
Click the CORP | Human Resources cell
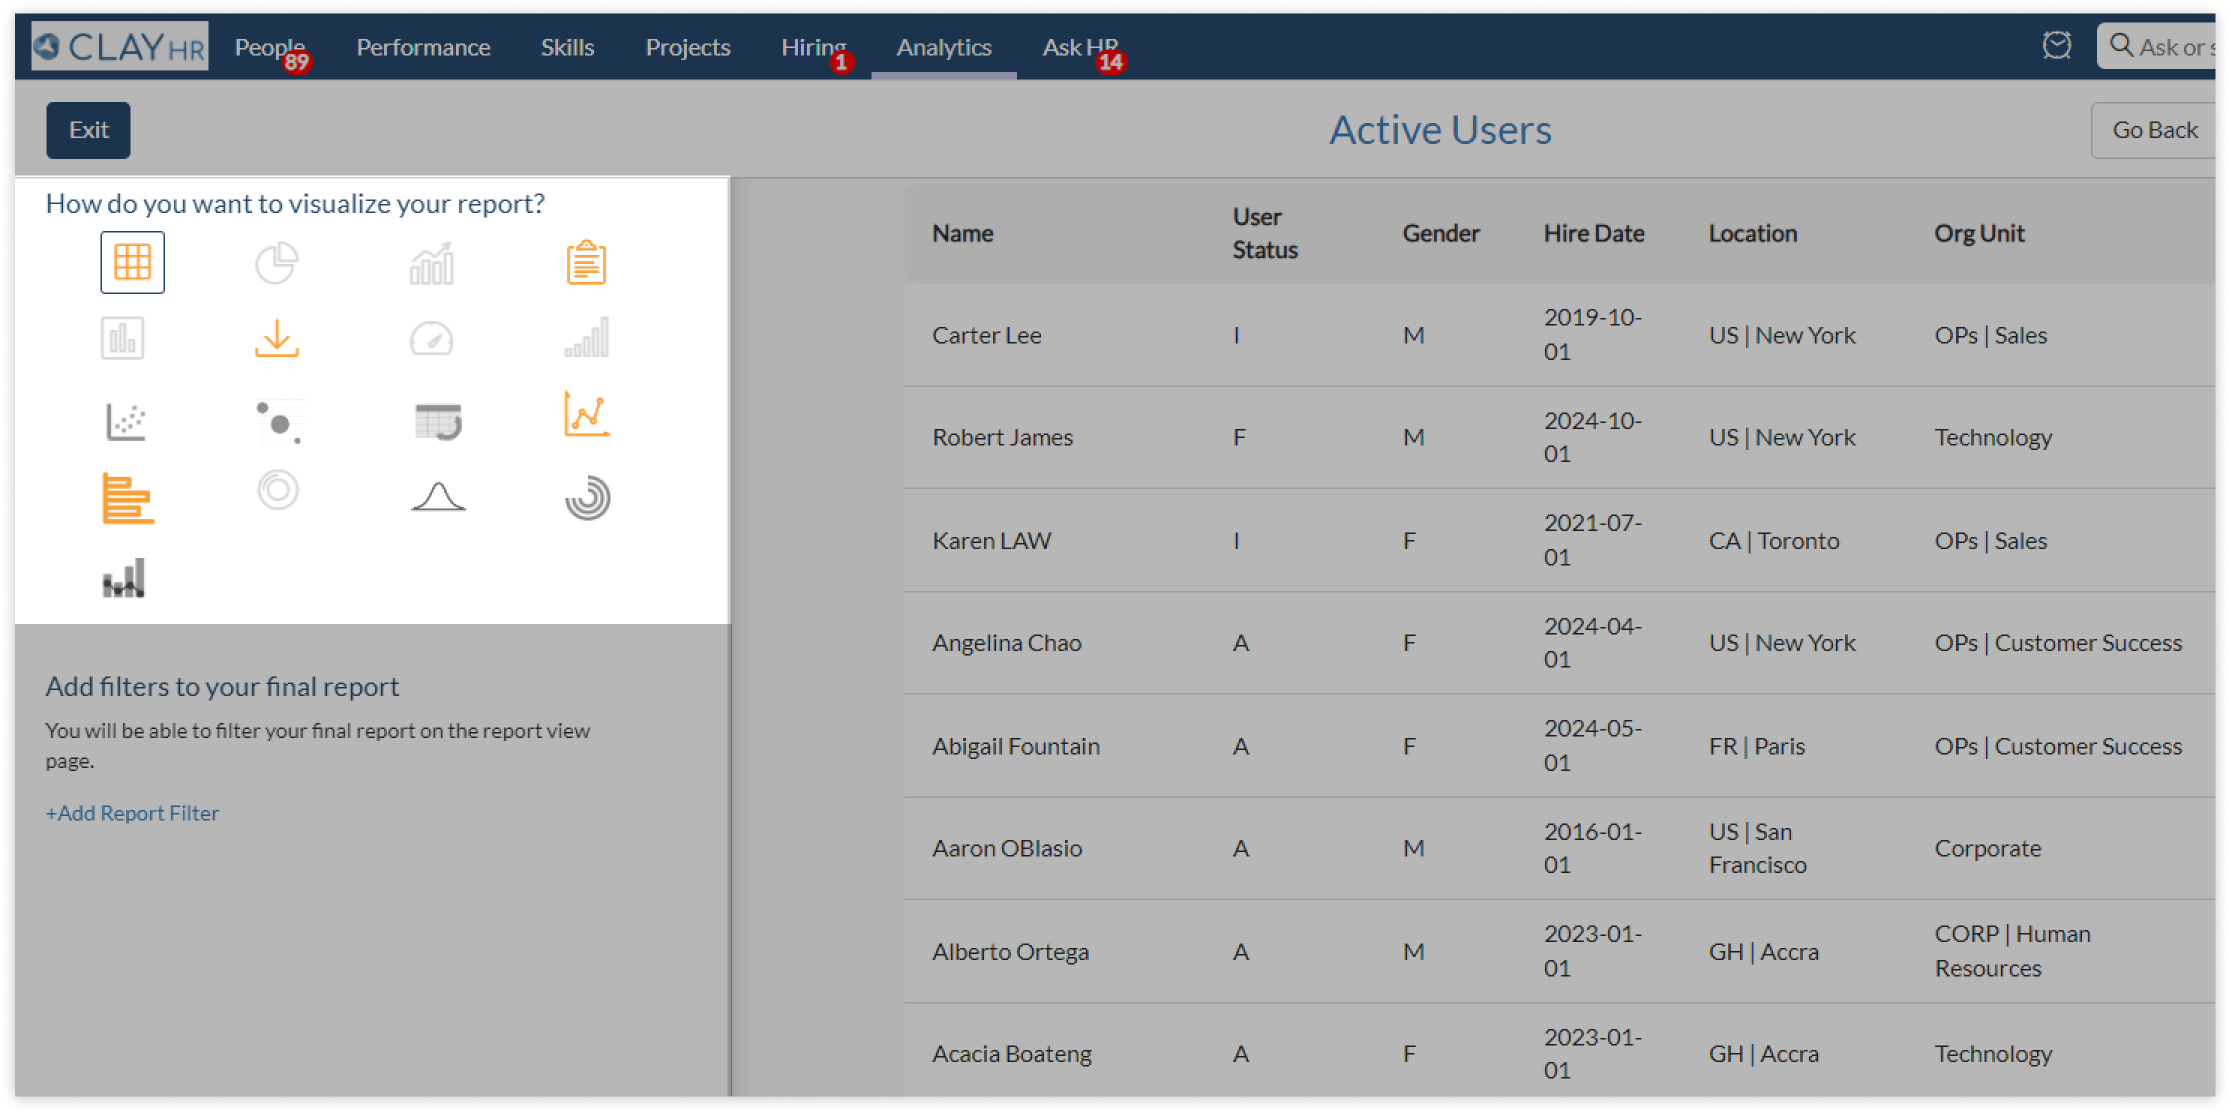(2012, 951)
